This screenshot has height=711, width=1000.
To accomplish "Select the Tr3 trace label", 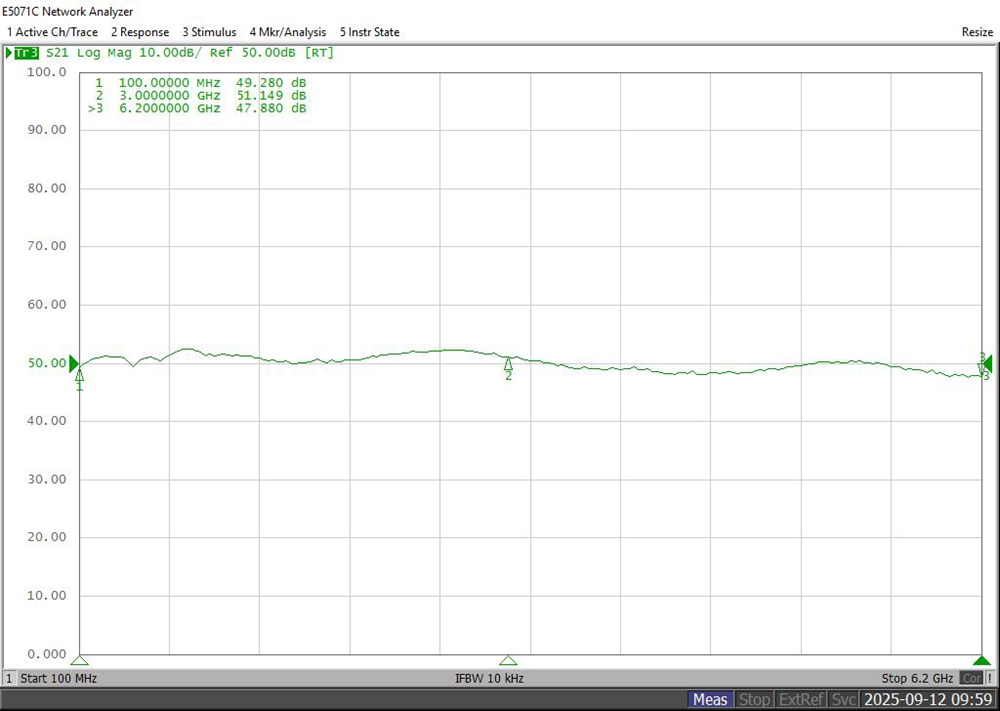I will click(25, 52).
